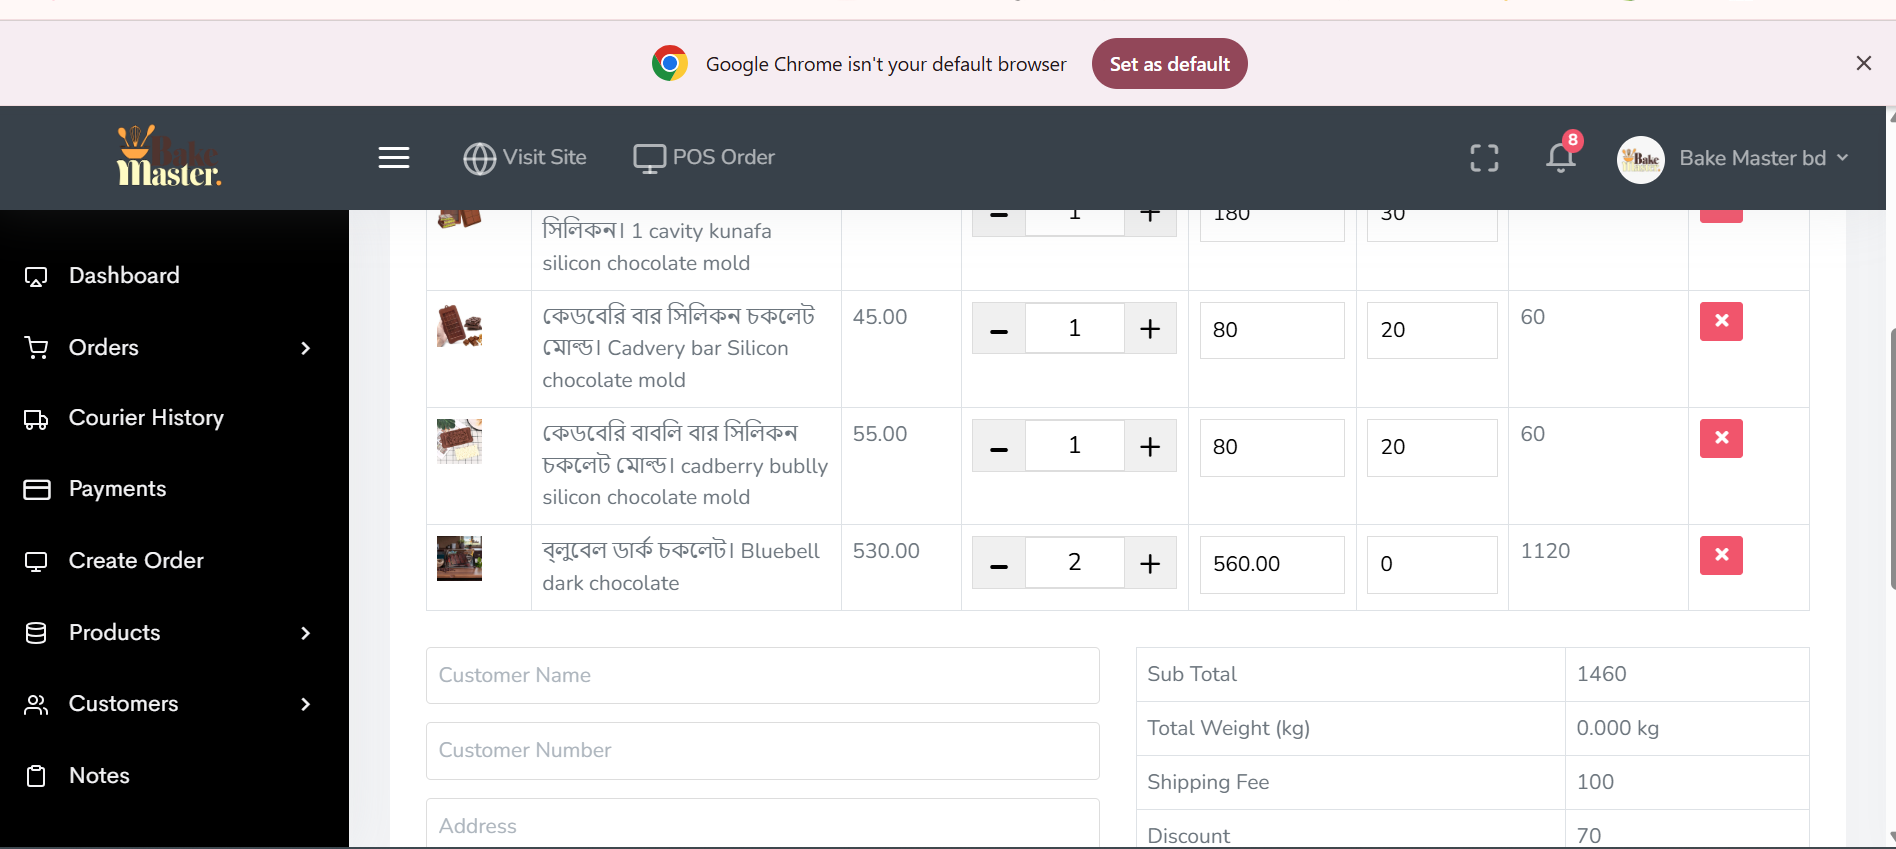Dismiss the default browser banner

[1863, 63]
